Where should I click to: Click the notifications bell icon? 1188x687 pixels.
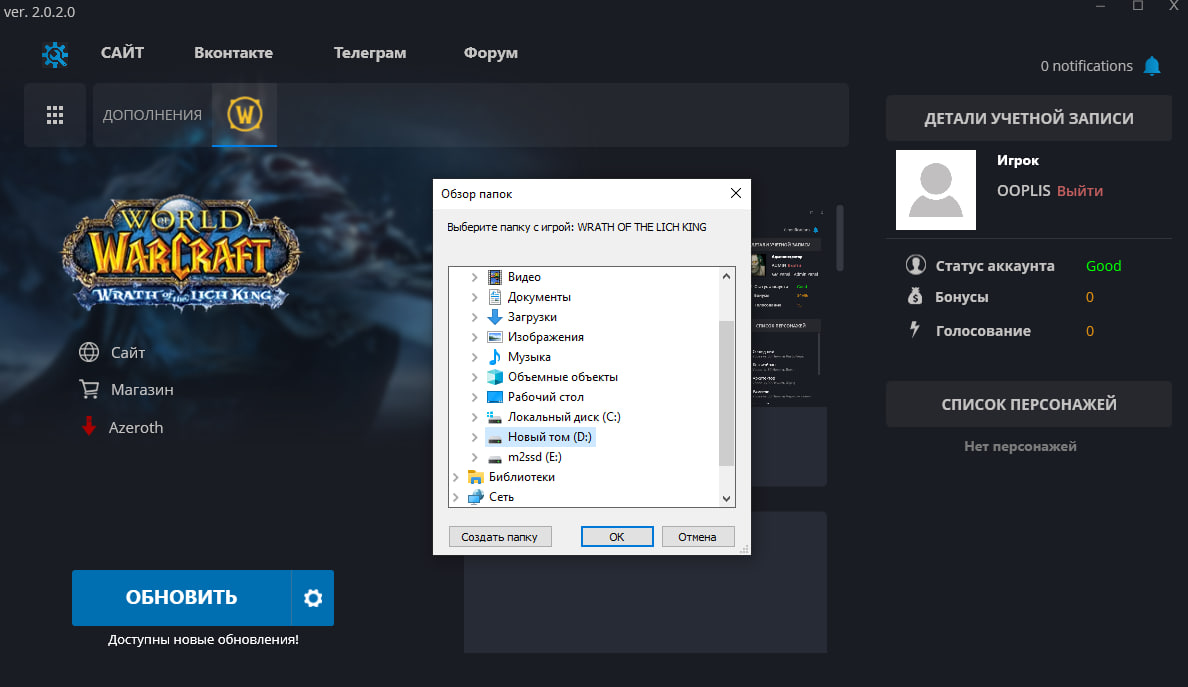[1152, 66]
